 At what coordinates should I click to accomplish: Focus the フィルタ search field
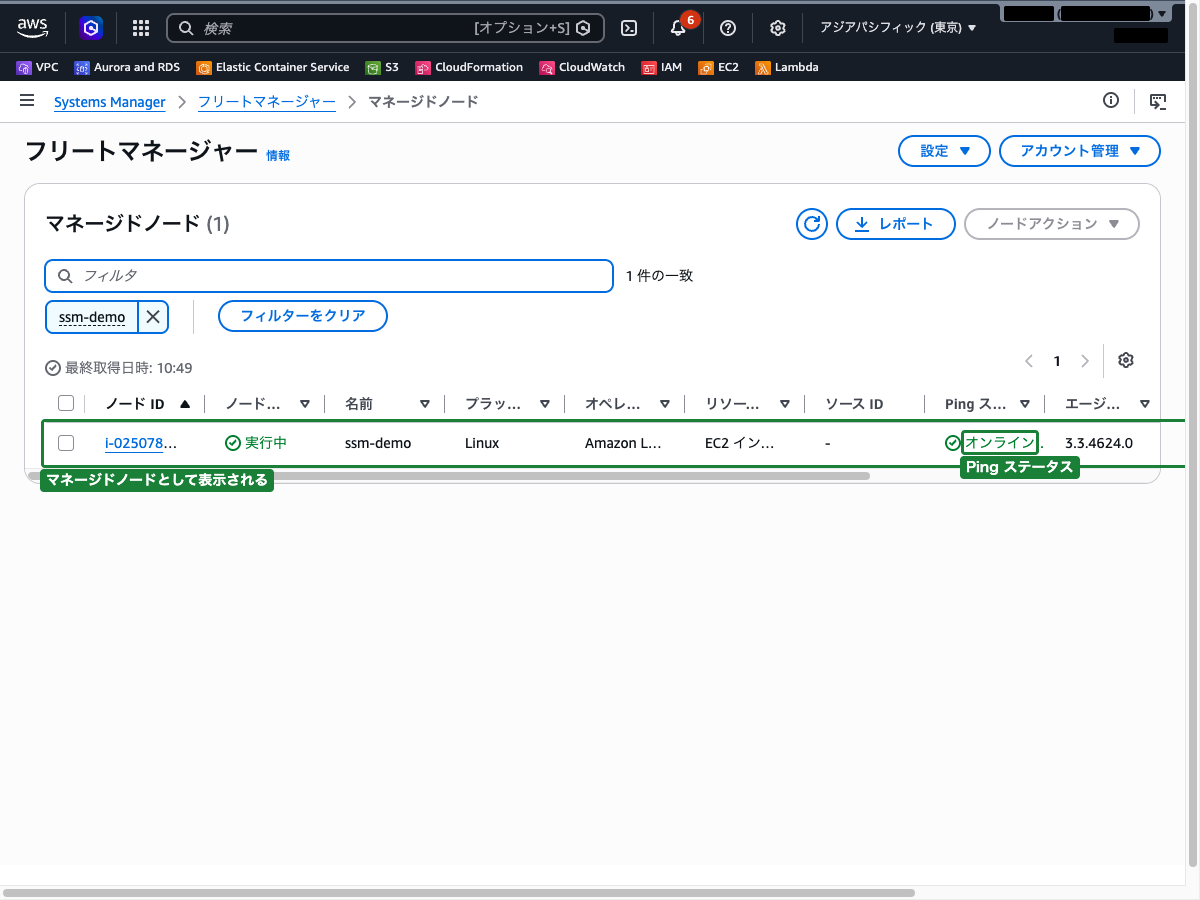(x=329, y=276)
